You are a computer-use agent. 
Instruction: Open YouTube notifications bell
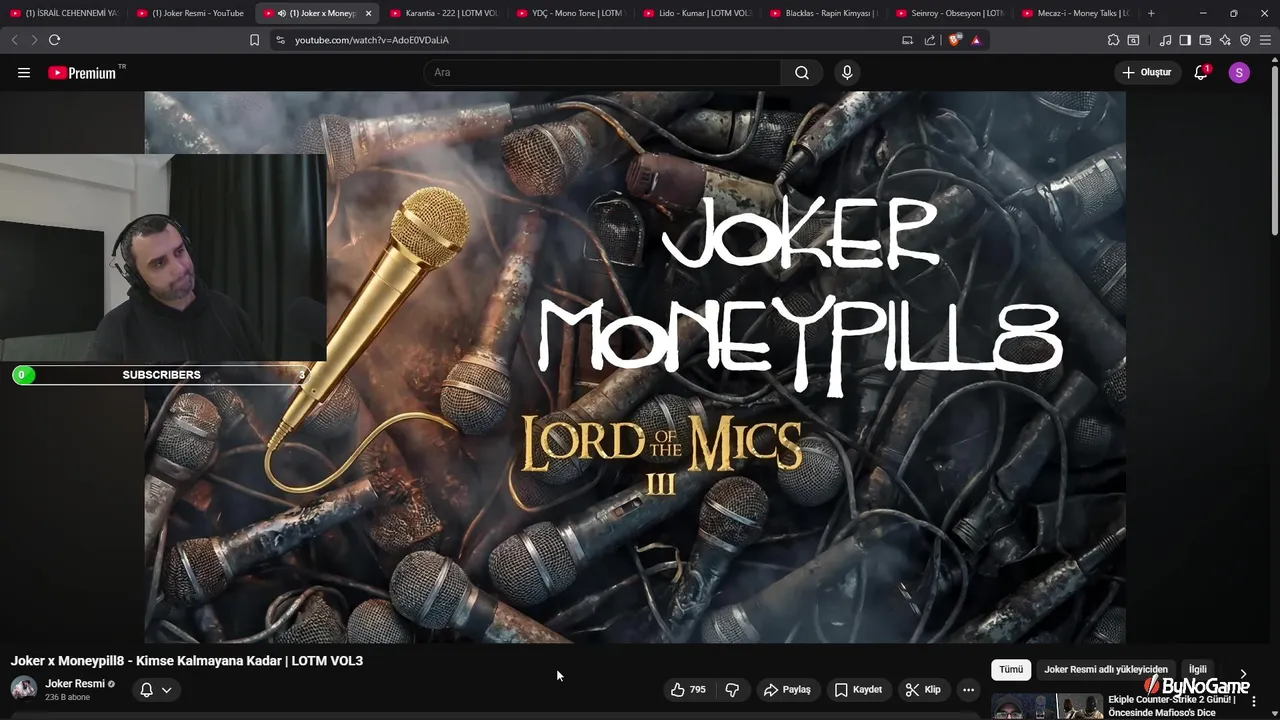coord(1201,72)
